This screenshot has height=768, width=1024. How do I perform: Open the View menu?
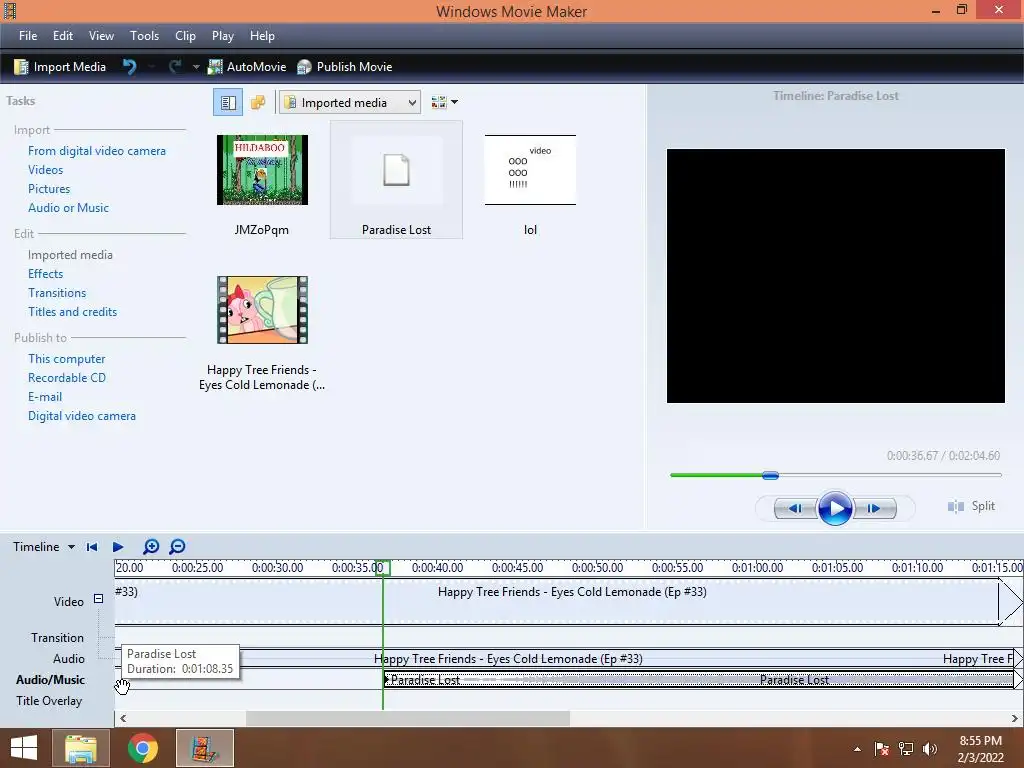pyautogui.click(x=101, y=36)
